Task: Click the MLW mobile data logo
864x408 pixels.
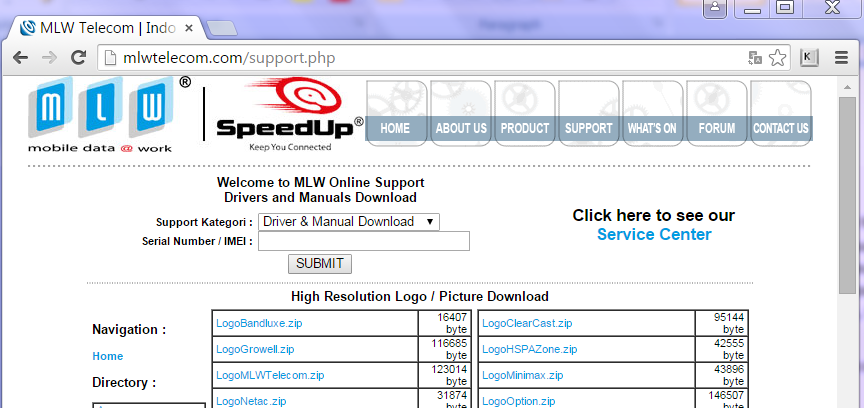Action: [109, 115]
